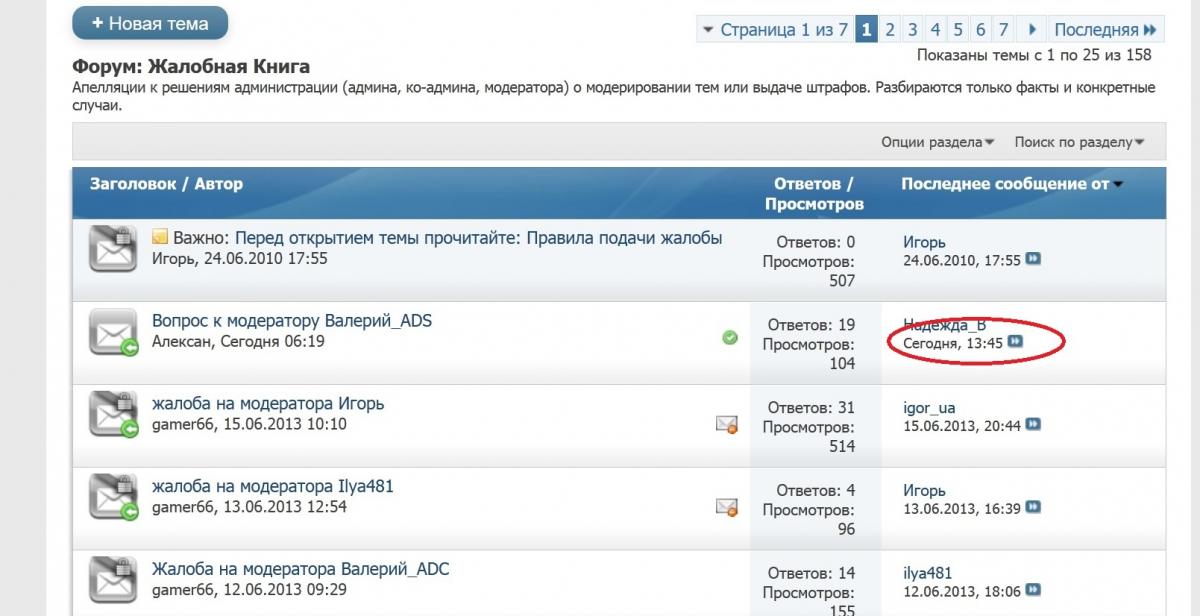Click go-to-last-post icon for igor_ua row

1033,425
